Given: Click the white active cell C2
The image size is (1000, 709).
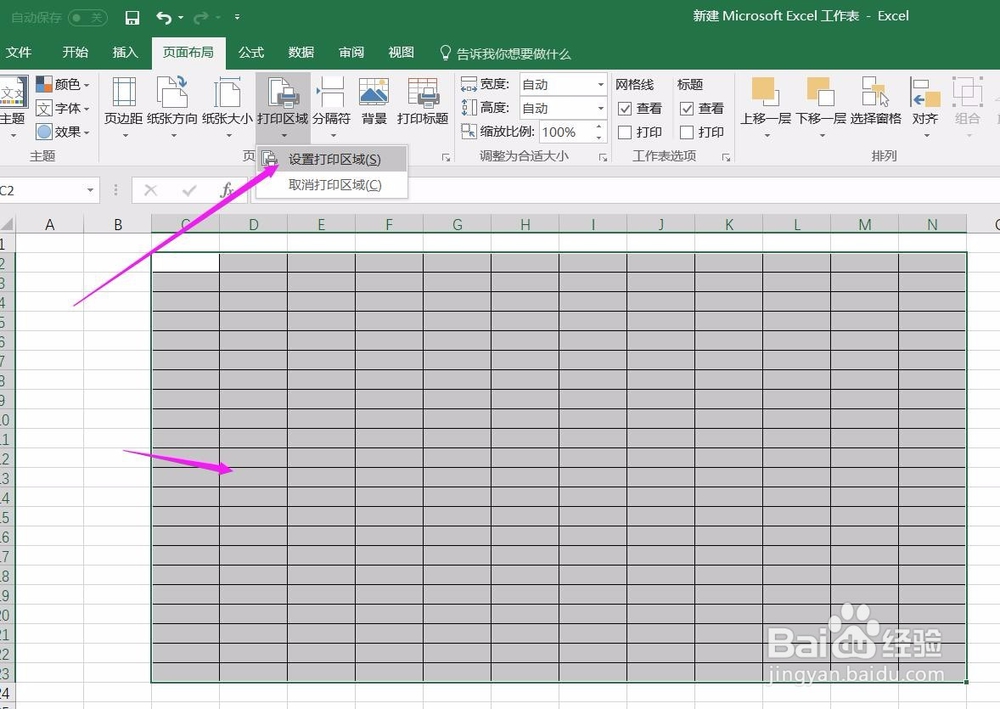Looking at the screenshot, I should (x=185, y=263).
